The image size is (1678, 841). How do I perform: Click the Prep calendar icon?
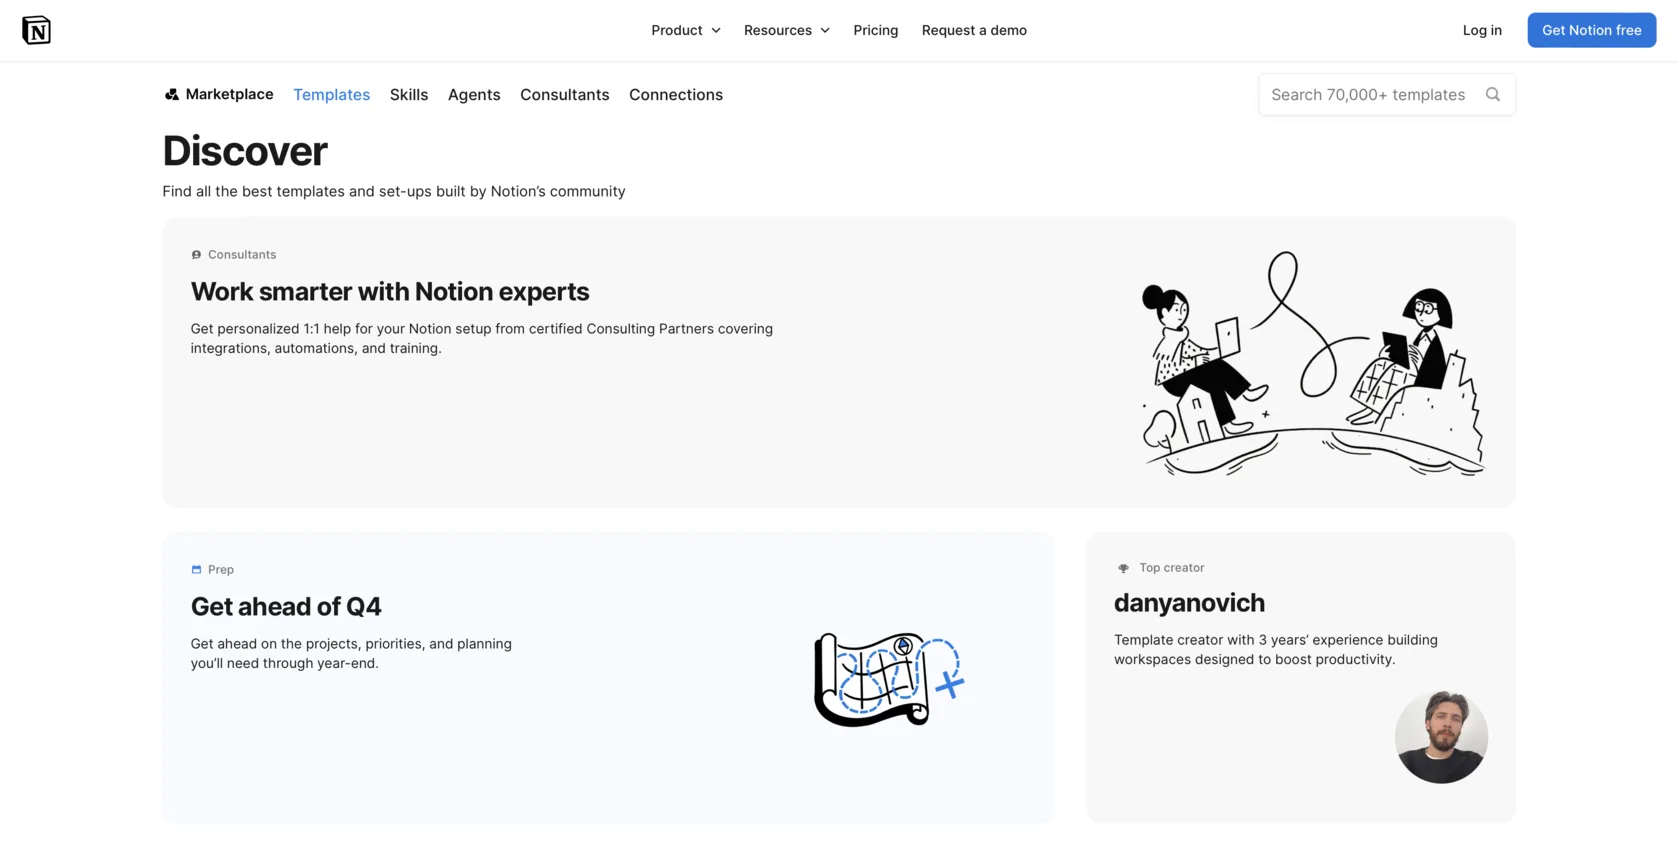196,570
